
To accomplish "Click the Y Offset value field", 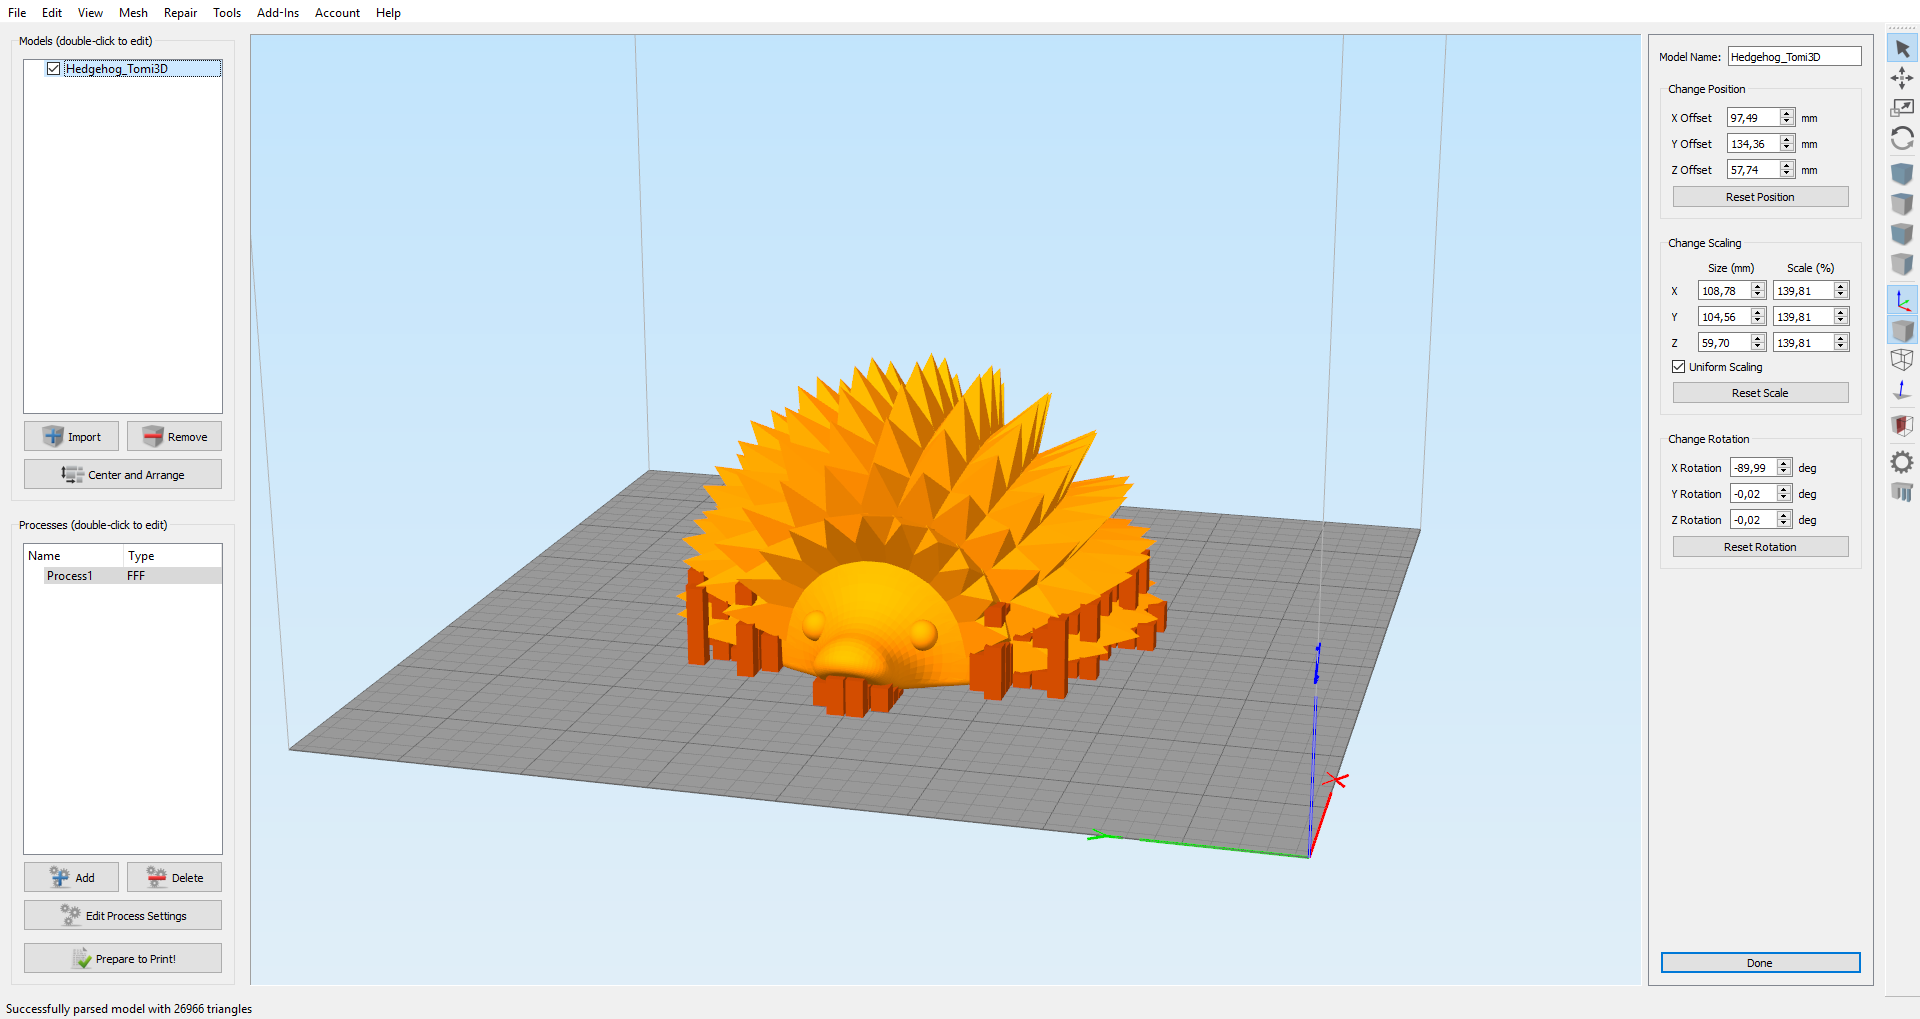I will [1753, 144].
